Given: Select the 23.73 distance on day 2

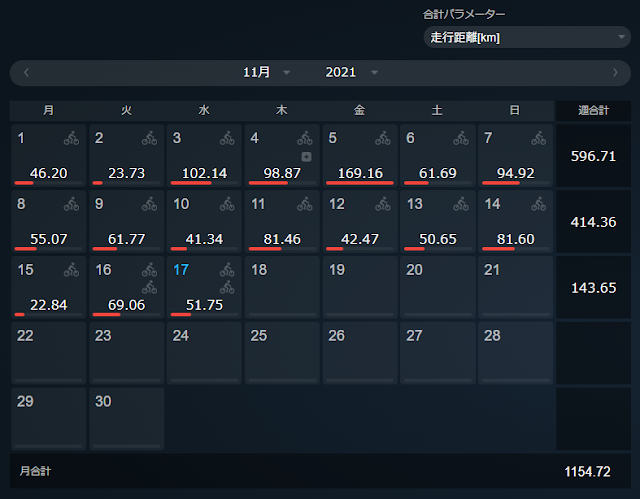Looking at the screenshot, I should pos(127,173).
